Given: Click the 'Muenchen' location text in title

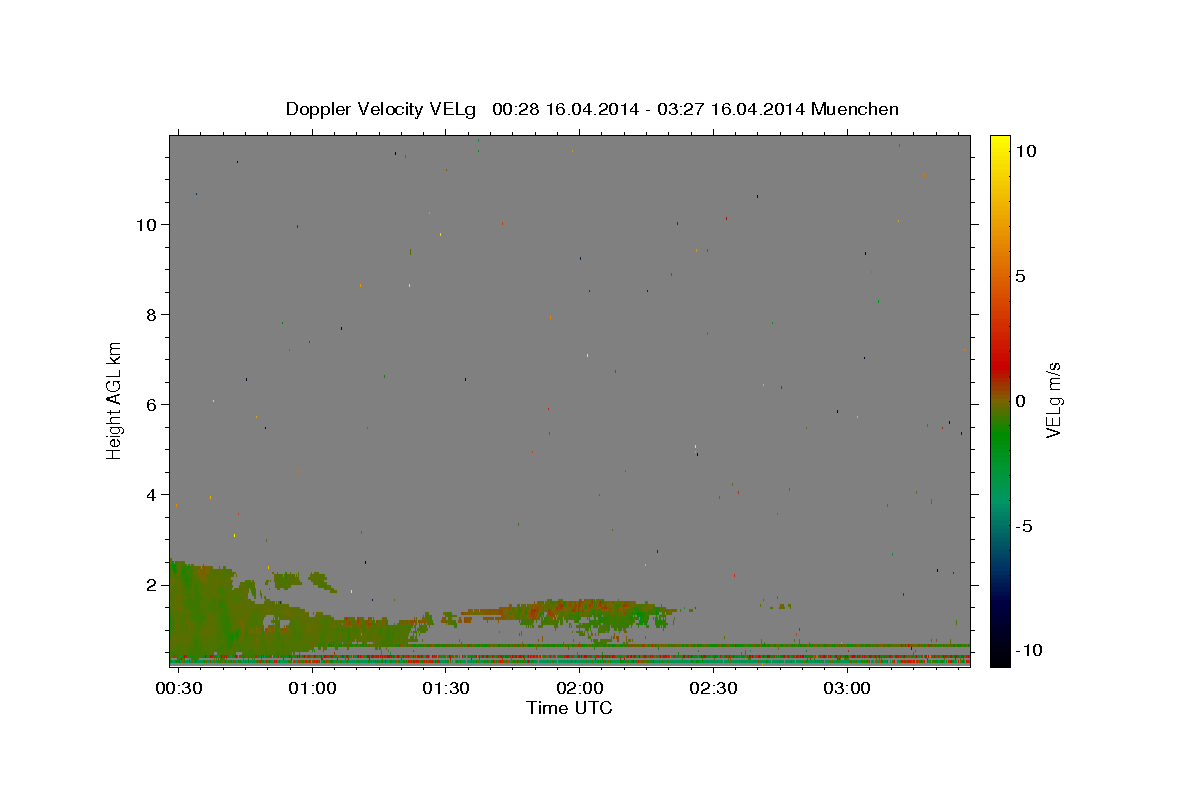Looking at the screenshot, I should click(x=855, y=109).
